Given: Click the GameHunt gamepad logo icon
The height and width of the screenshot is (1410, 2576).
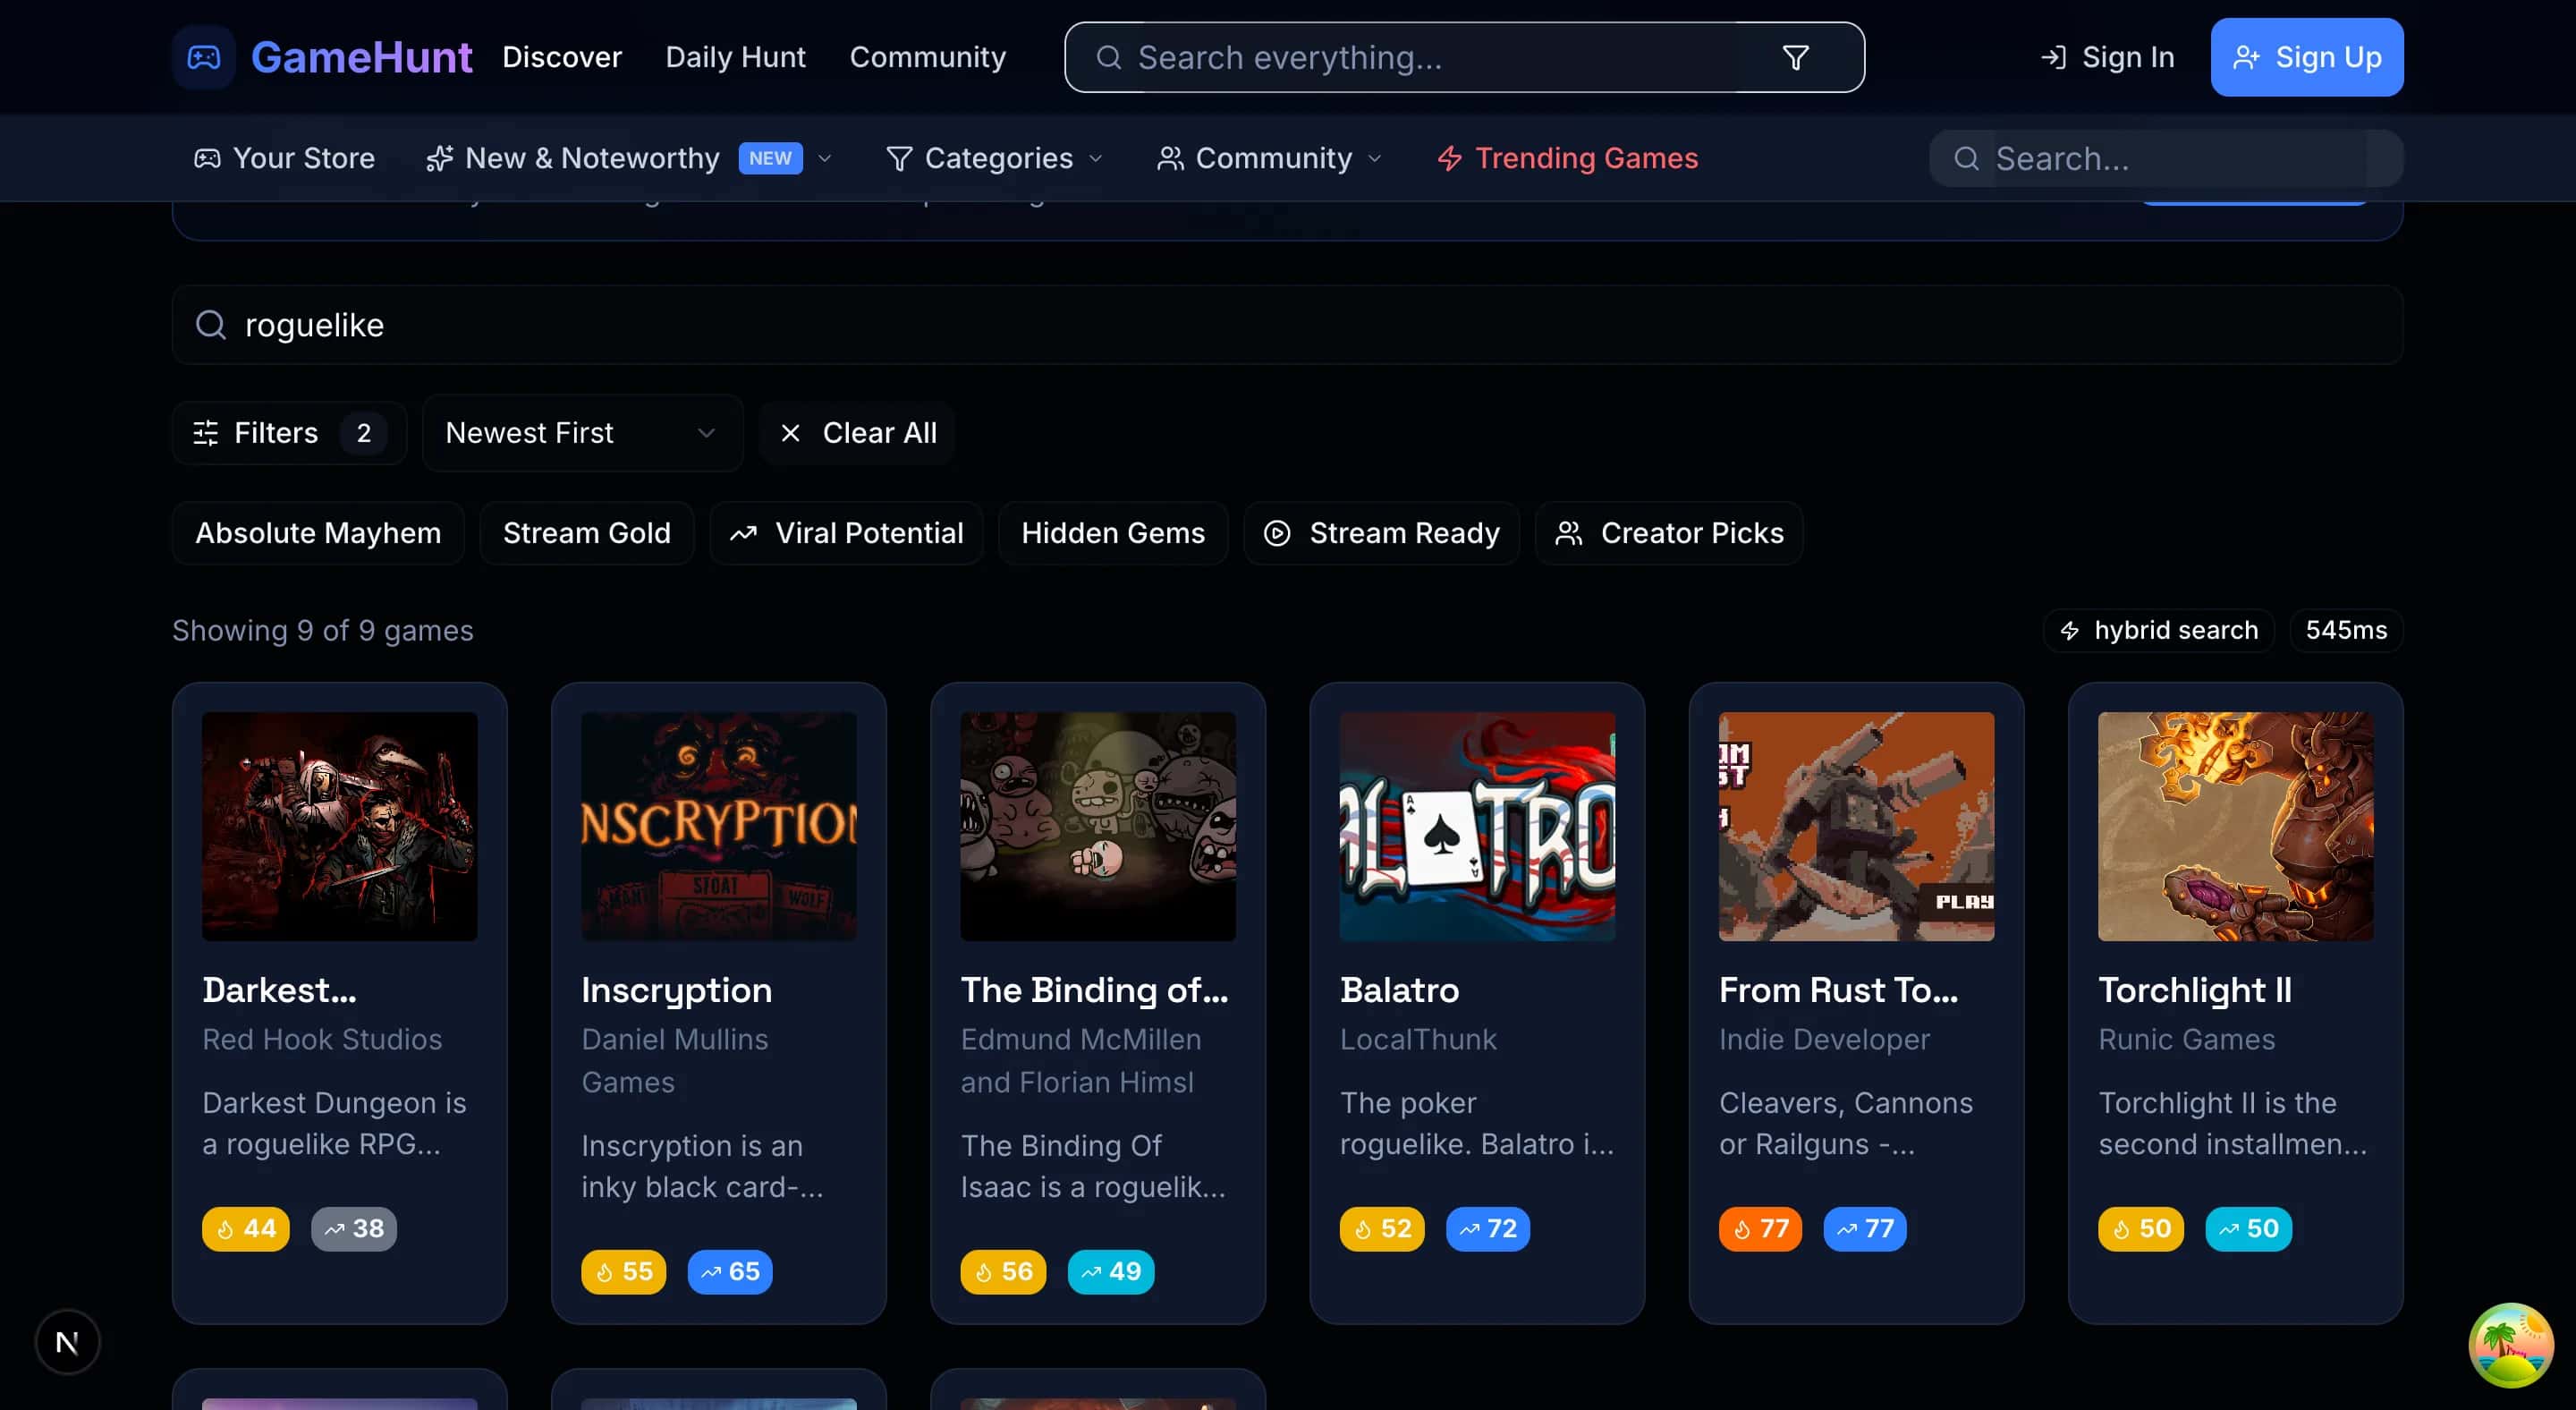Looking at the screenshot, I should click(203, 57).
